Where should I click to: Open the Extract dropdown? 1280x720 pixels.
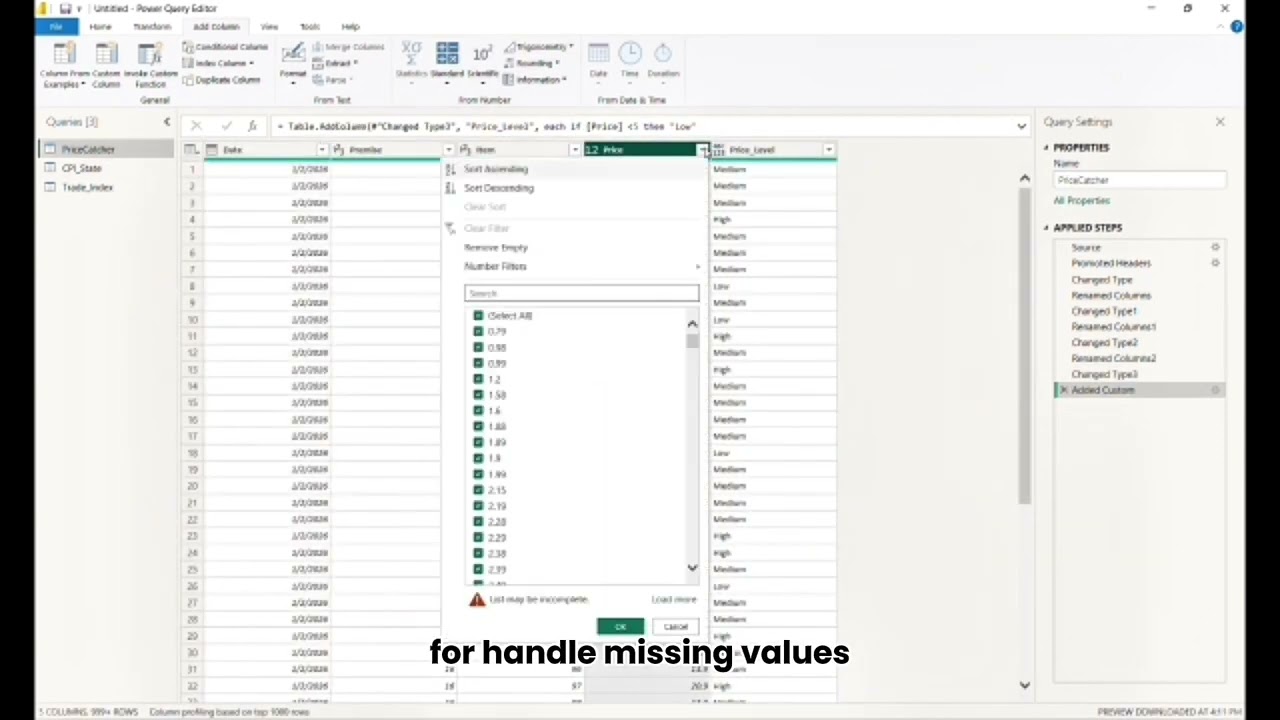[x=336, y=63]
